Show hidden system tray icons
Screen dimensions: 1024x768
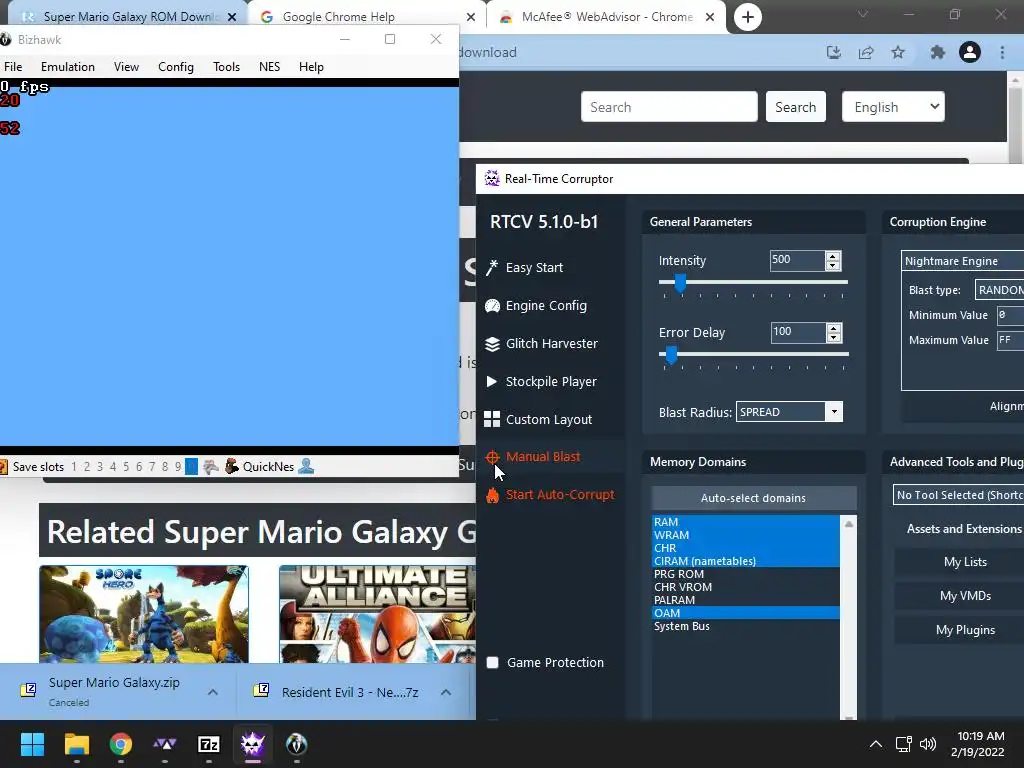click(x=876, y=744)
